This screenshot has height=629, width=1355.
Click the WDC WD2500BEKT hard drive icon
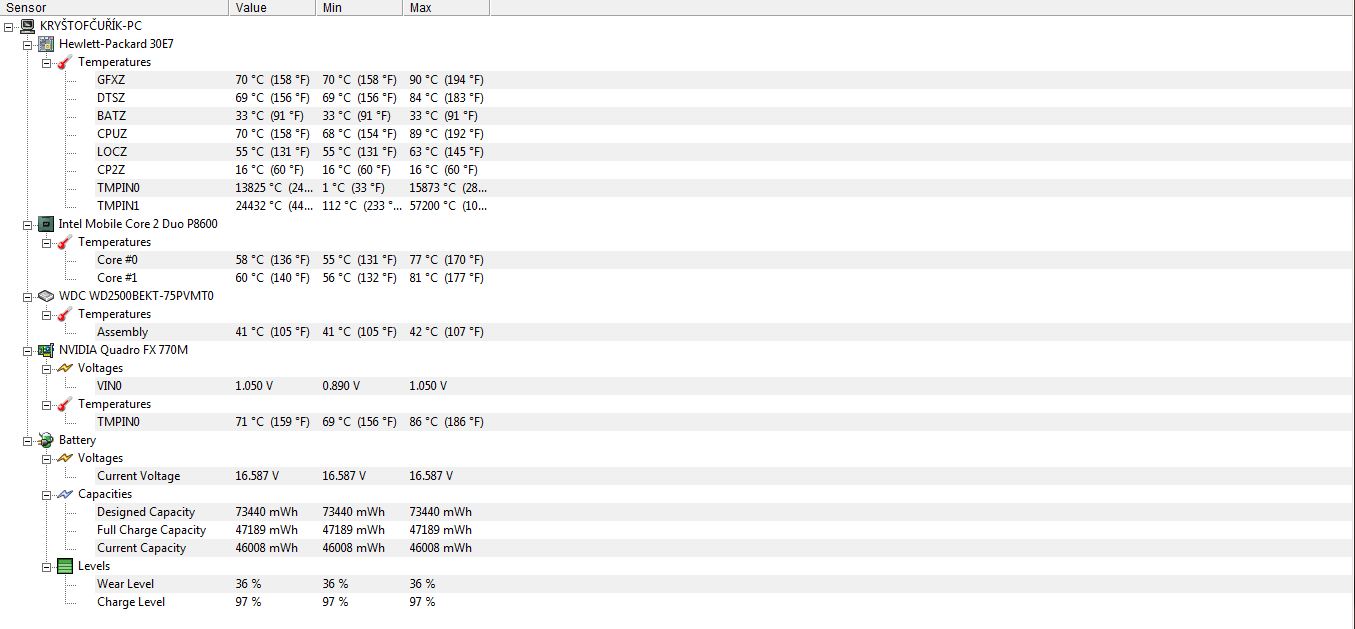[x=45, y=296]
